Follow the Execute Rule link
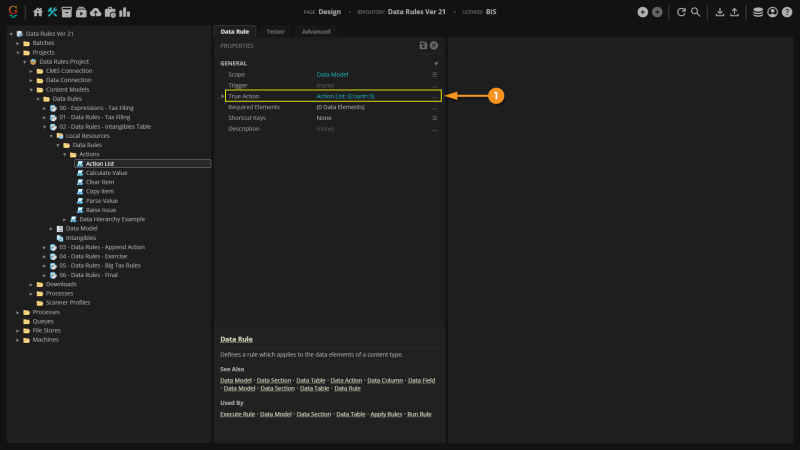 click(237, 414)
